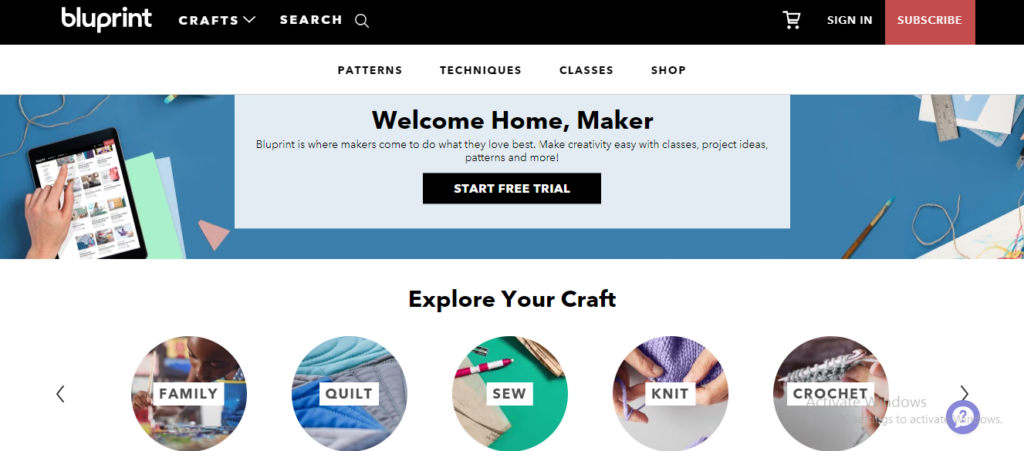Open the purple help chat bubble
1024x451 pixels.
963,417
